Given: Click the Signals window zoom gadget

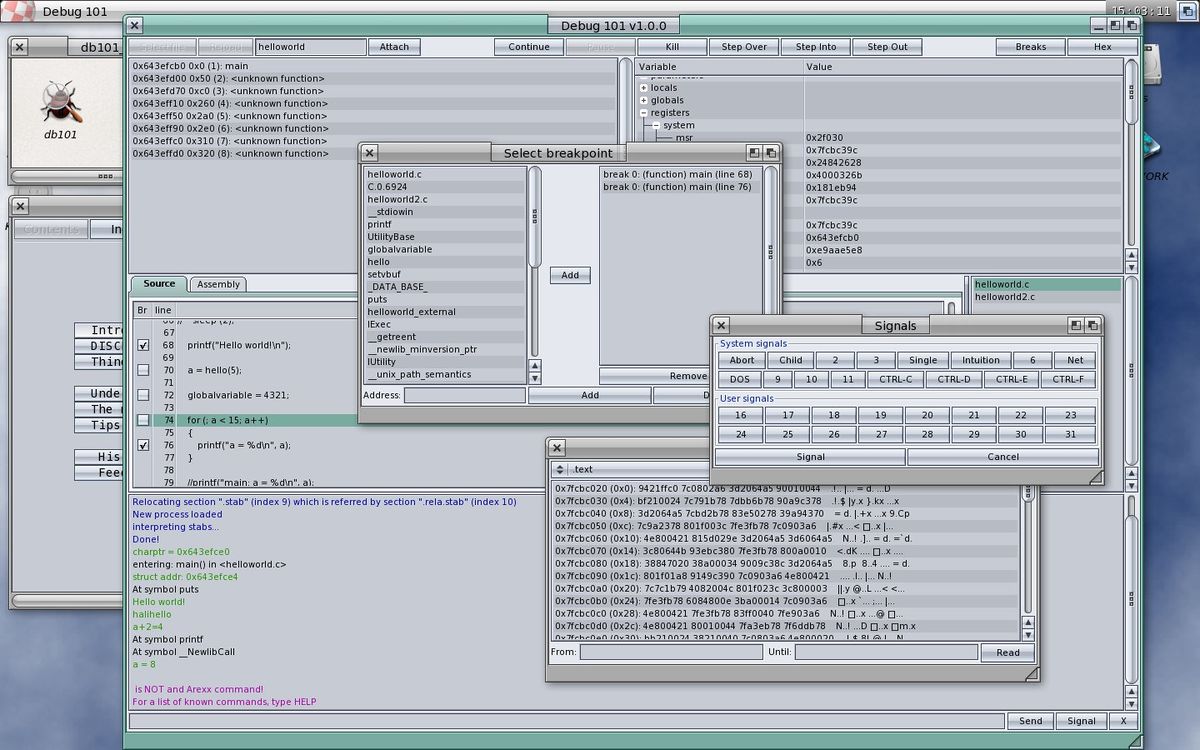Looking at the screenshot, I should click(x=1076, y=325).
